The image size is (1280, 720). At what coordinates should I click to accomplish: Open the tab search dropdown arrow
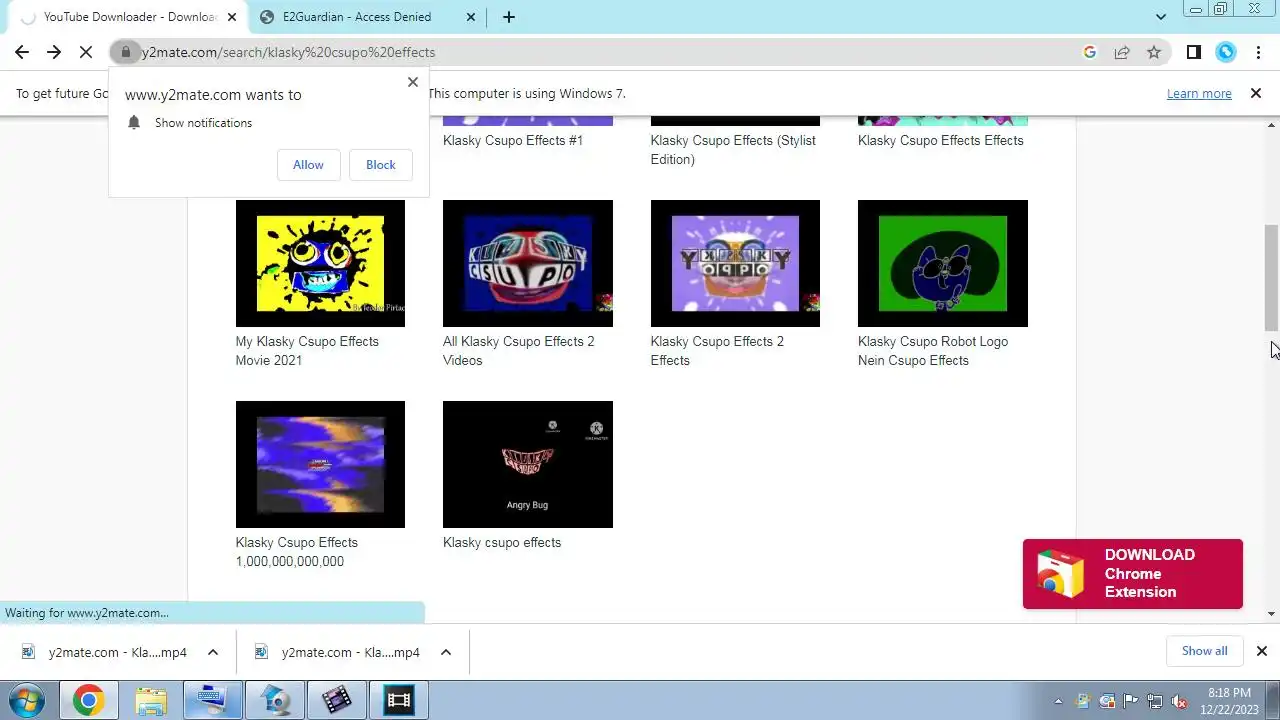pos(1161,17)
